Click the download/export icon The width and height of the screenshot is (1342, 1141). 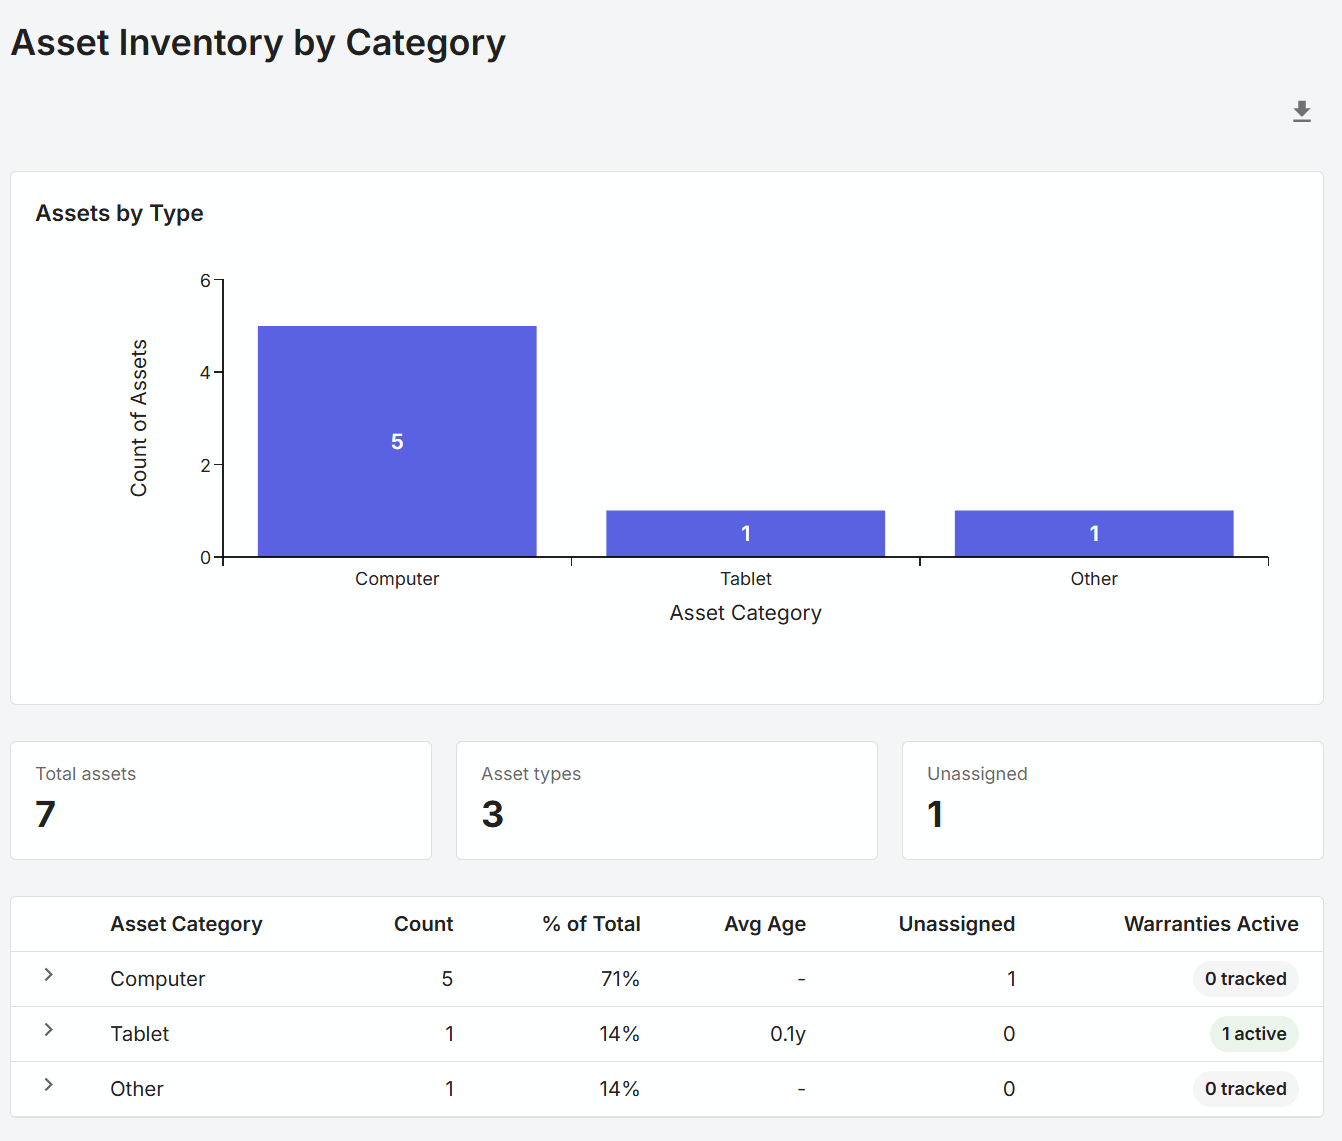point(1301,111)
